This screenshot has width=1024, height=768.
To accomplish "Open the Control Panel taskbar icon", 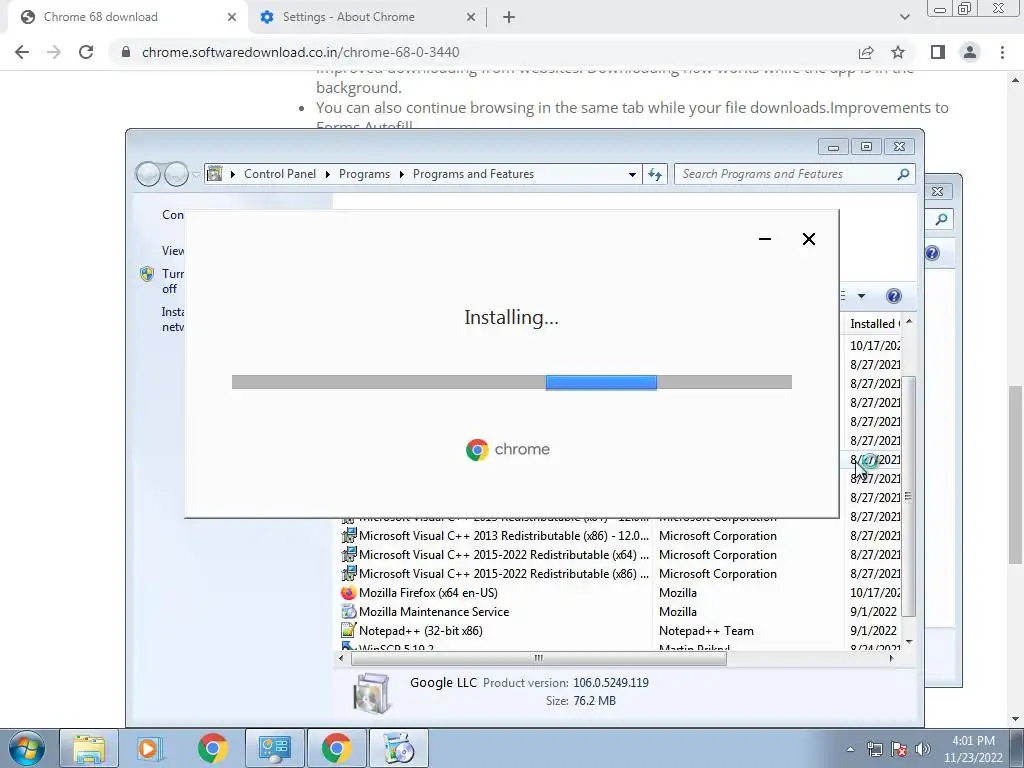I will point(274,748).
